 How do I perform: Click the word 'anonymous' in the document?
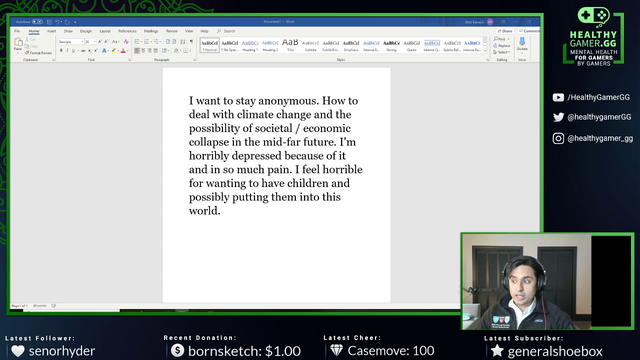(x=288, y=101)
